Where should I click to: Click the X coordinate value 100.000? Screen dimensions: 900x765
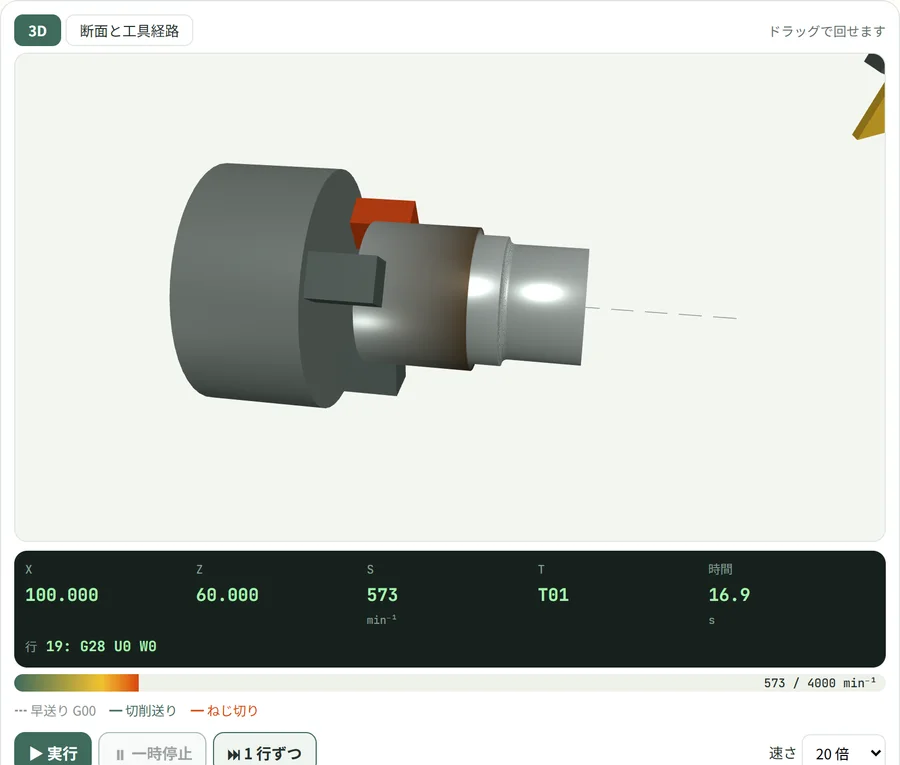click(62, 595)
